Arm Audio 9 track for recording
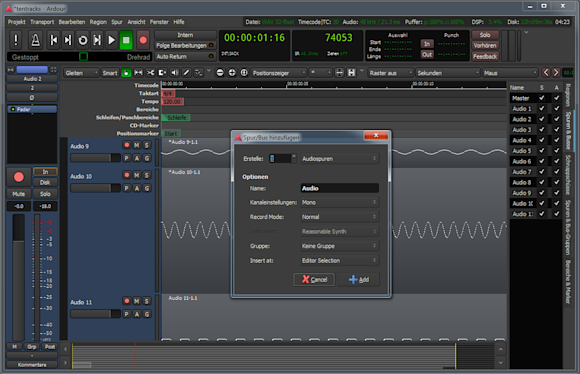Screen dimensions: 580x374 tap(127, 145)
